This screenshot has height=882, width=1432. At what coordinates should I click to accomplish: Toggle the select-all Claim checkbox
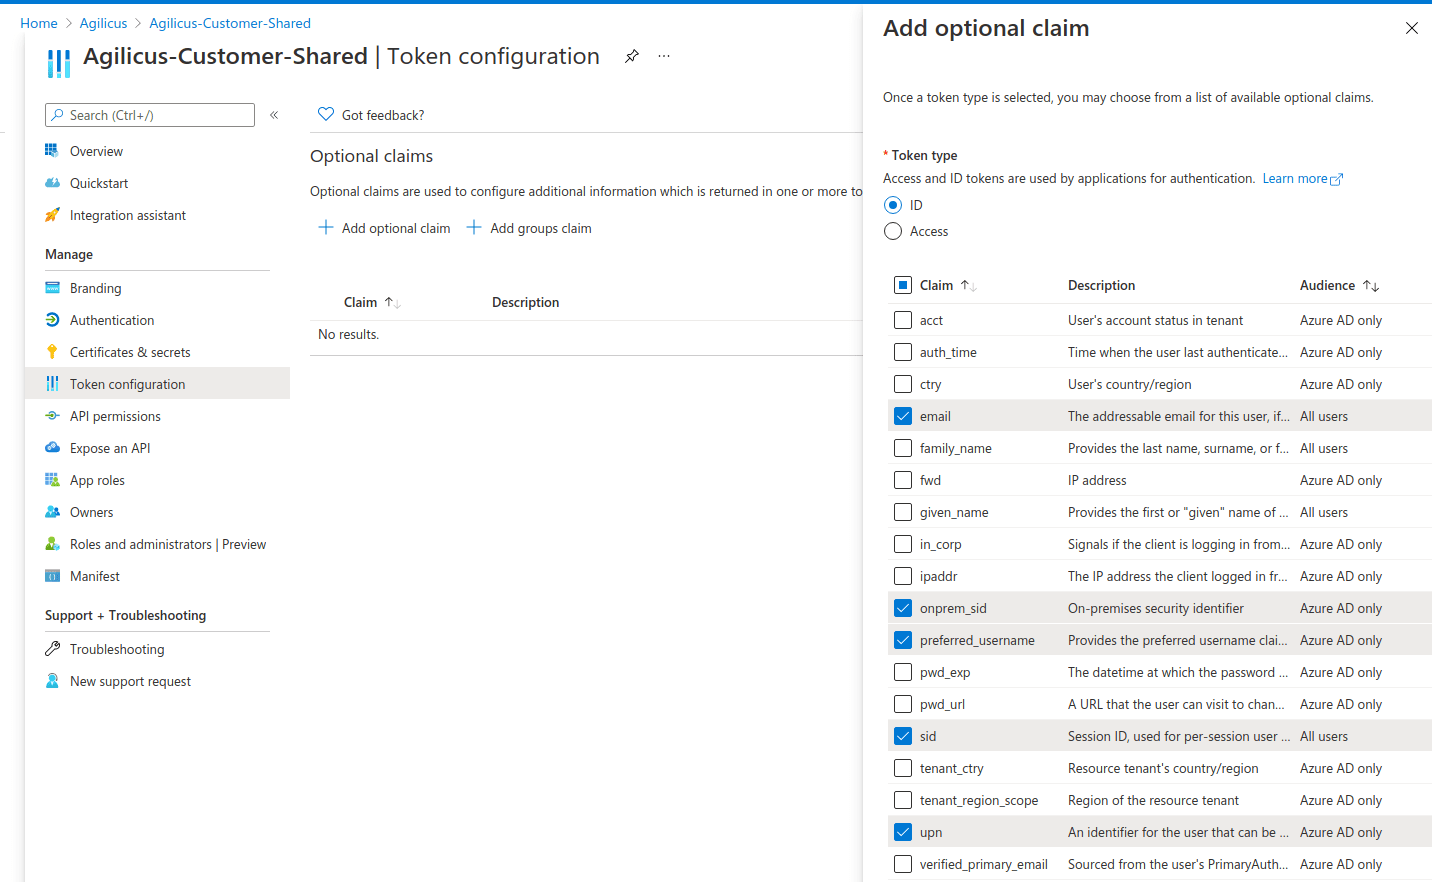click(903, 285)
